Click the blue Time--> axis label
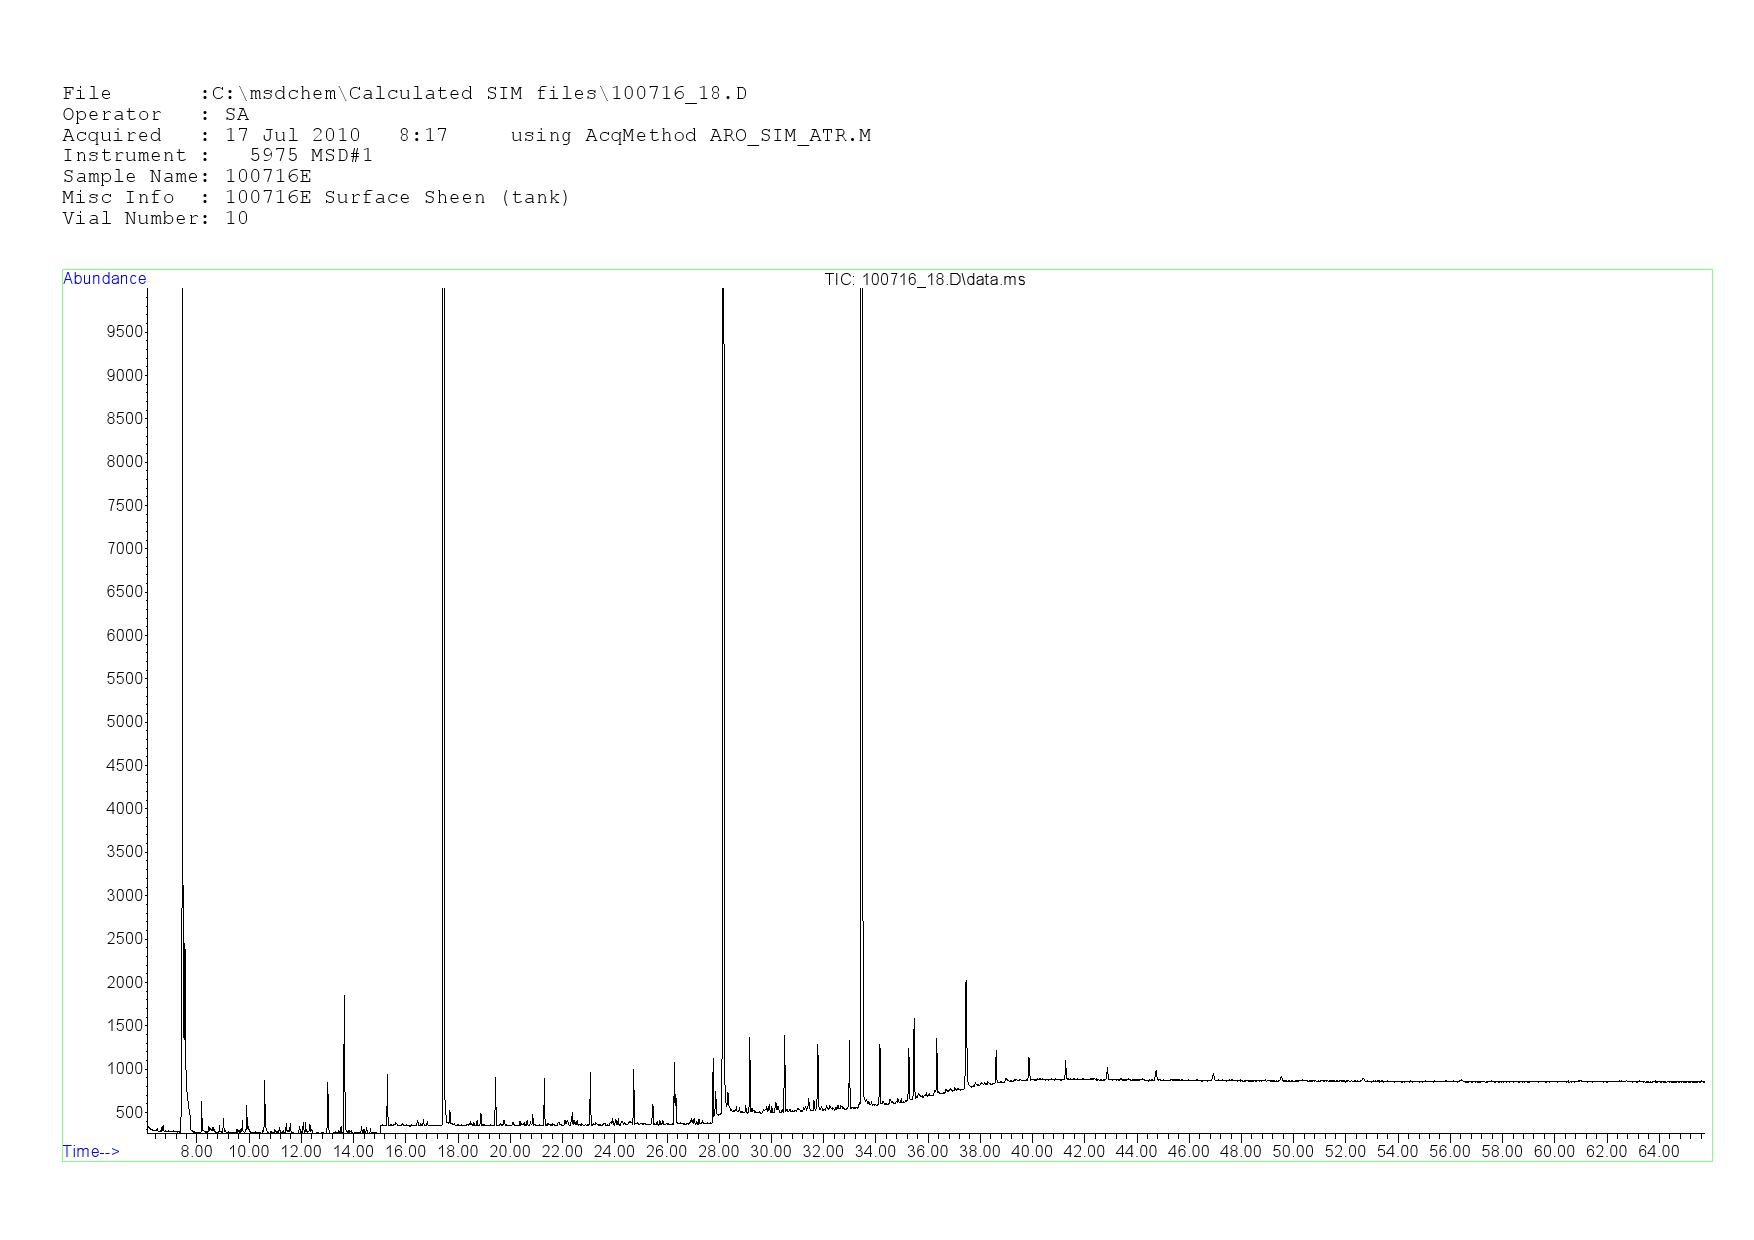 click(91, 1151)
